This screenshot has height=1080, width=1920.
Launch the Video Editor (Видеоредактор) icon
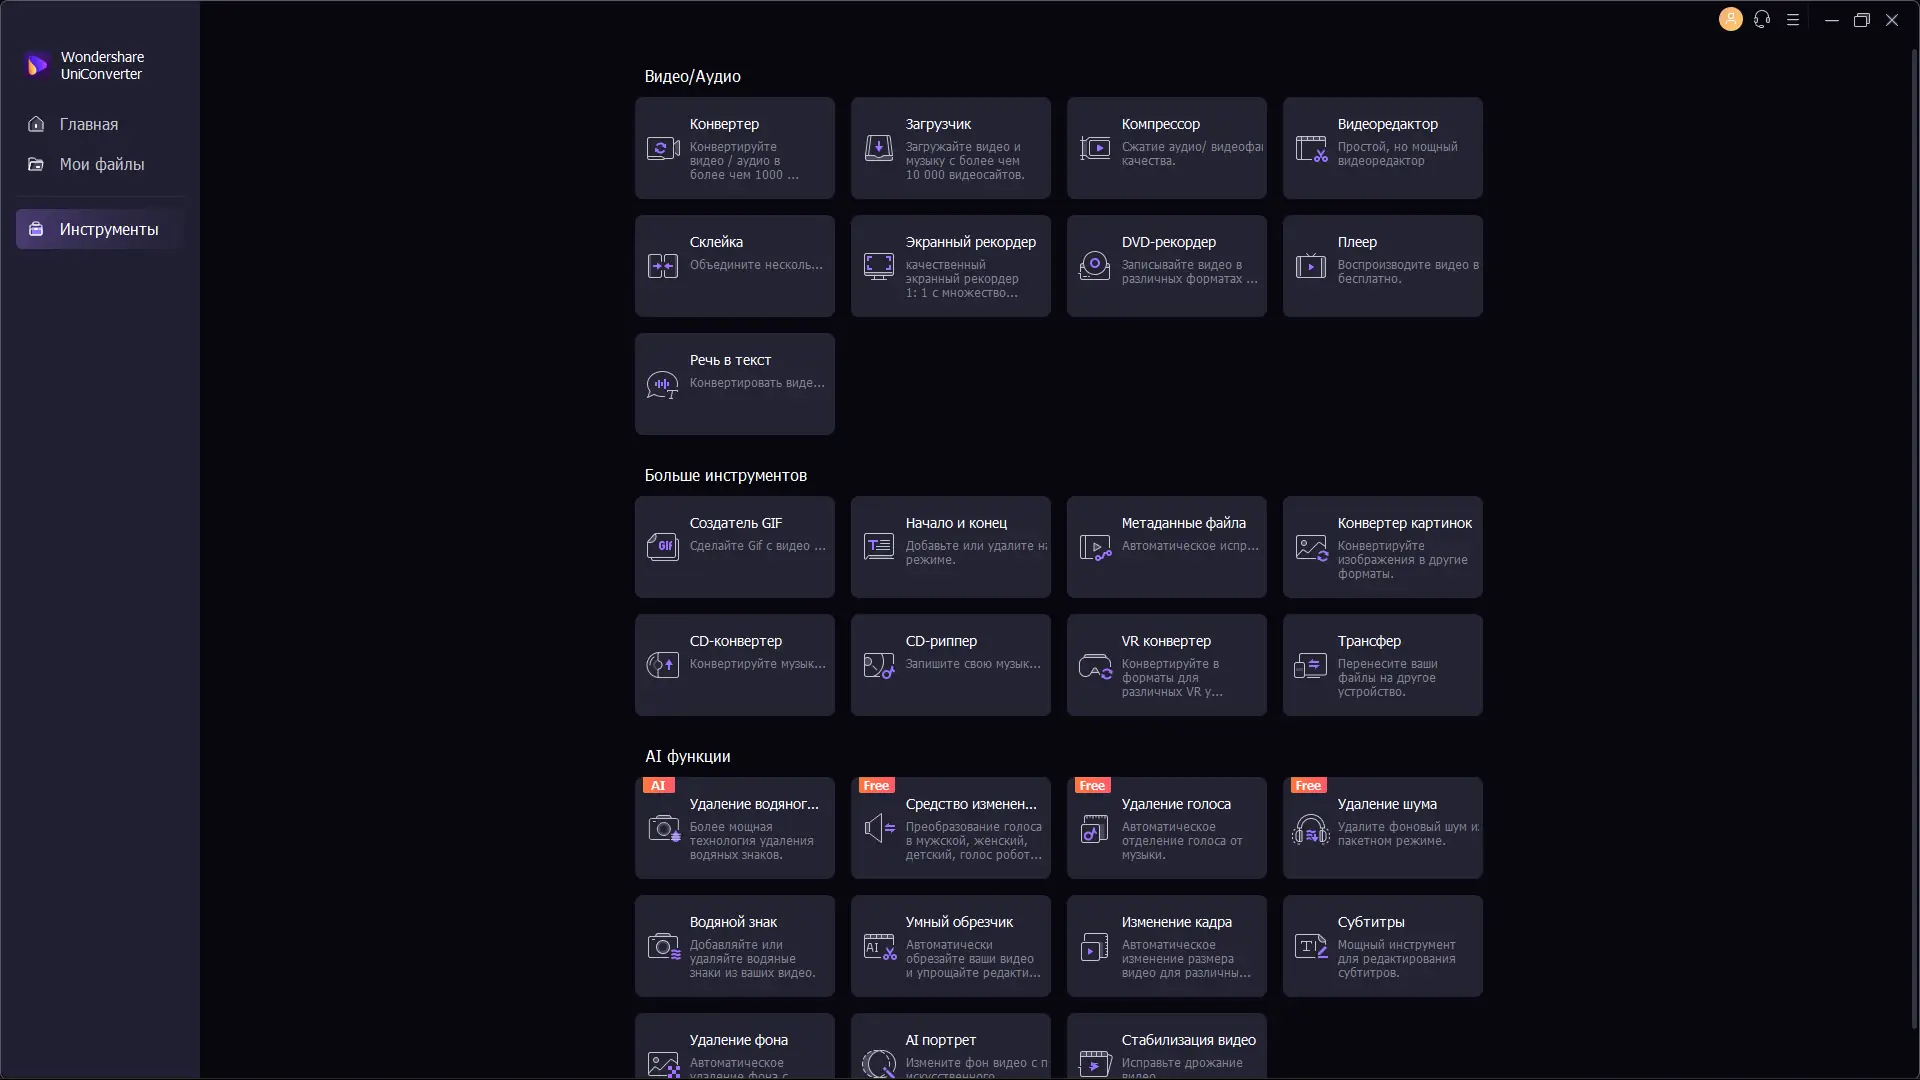[1311, 149]
